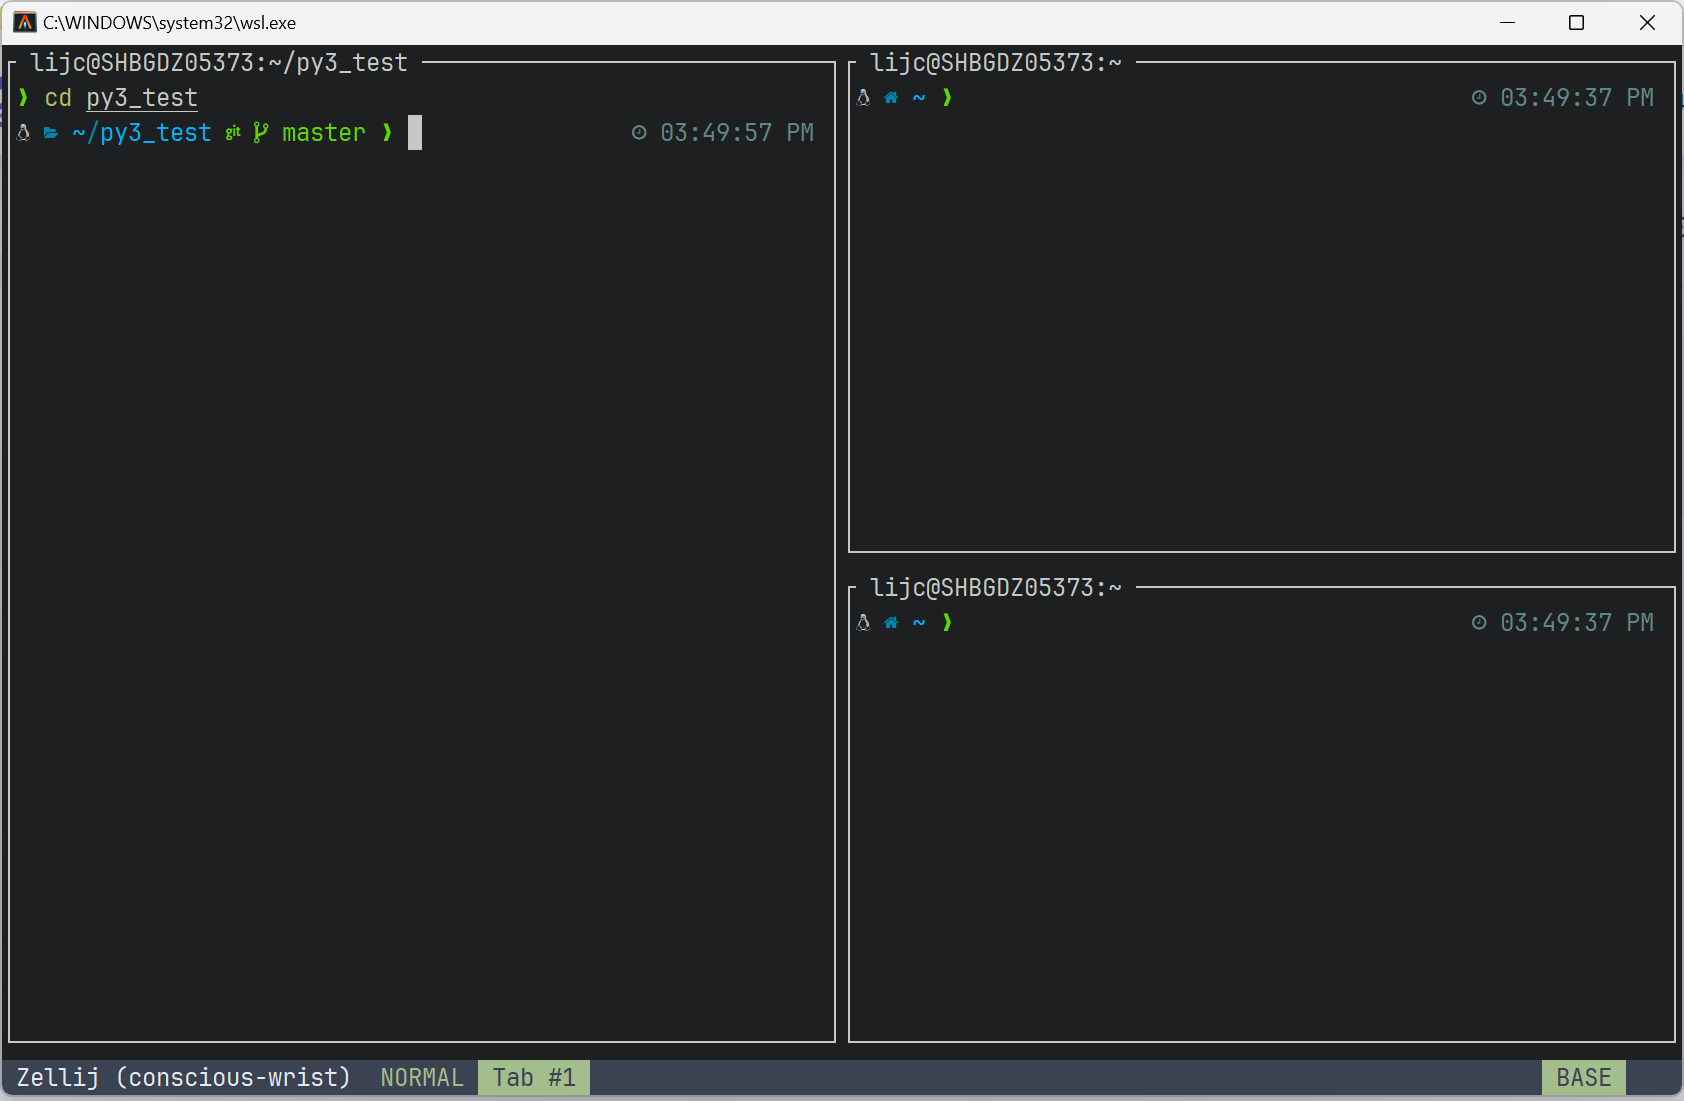Click the Zellij (conscious-wrist) session name
Image resolution: width=1684 pixels, height=1101 pixels.
[184, 1078]
